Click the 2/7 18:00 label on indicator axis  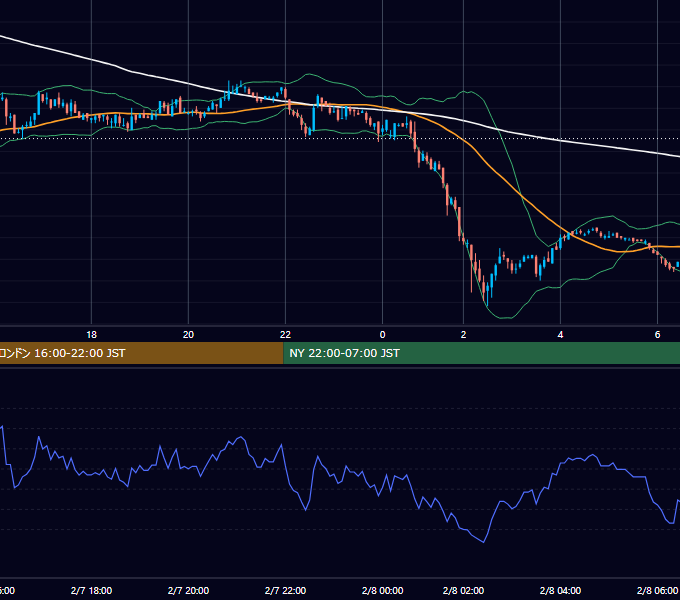click(x=92, y=590)
